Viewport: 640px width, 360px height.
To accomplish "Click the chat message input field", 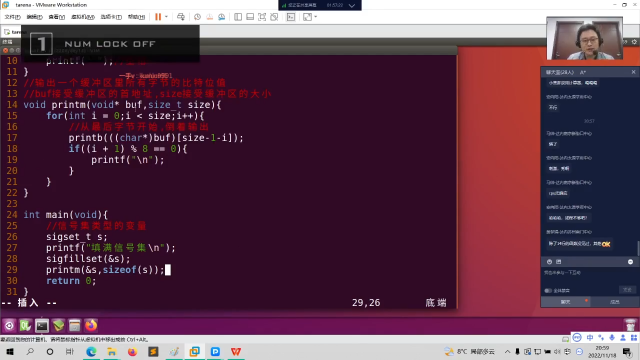I will (x=589, y=276).
